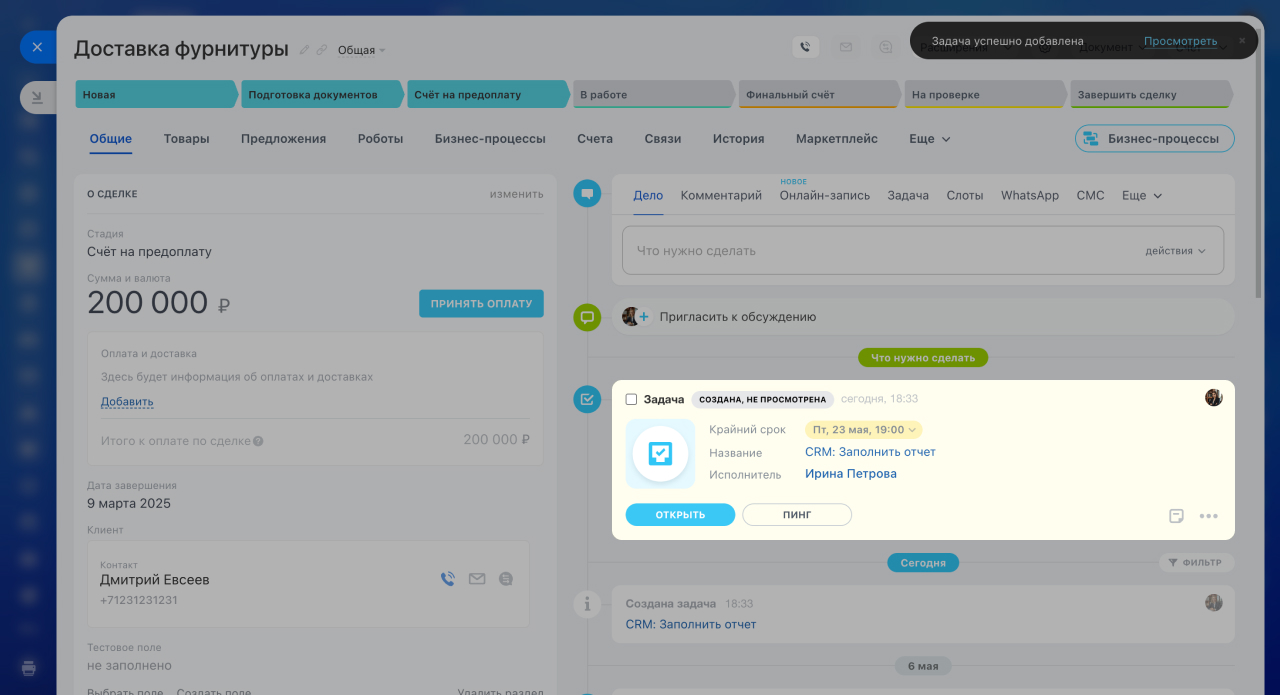Select the WhatsApp timeline tab
Viewport: 1280px width, 695px height.
(x=1030, y=196)
